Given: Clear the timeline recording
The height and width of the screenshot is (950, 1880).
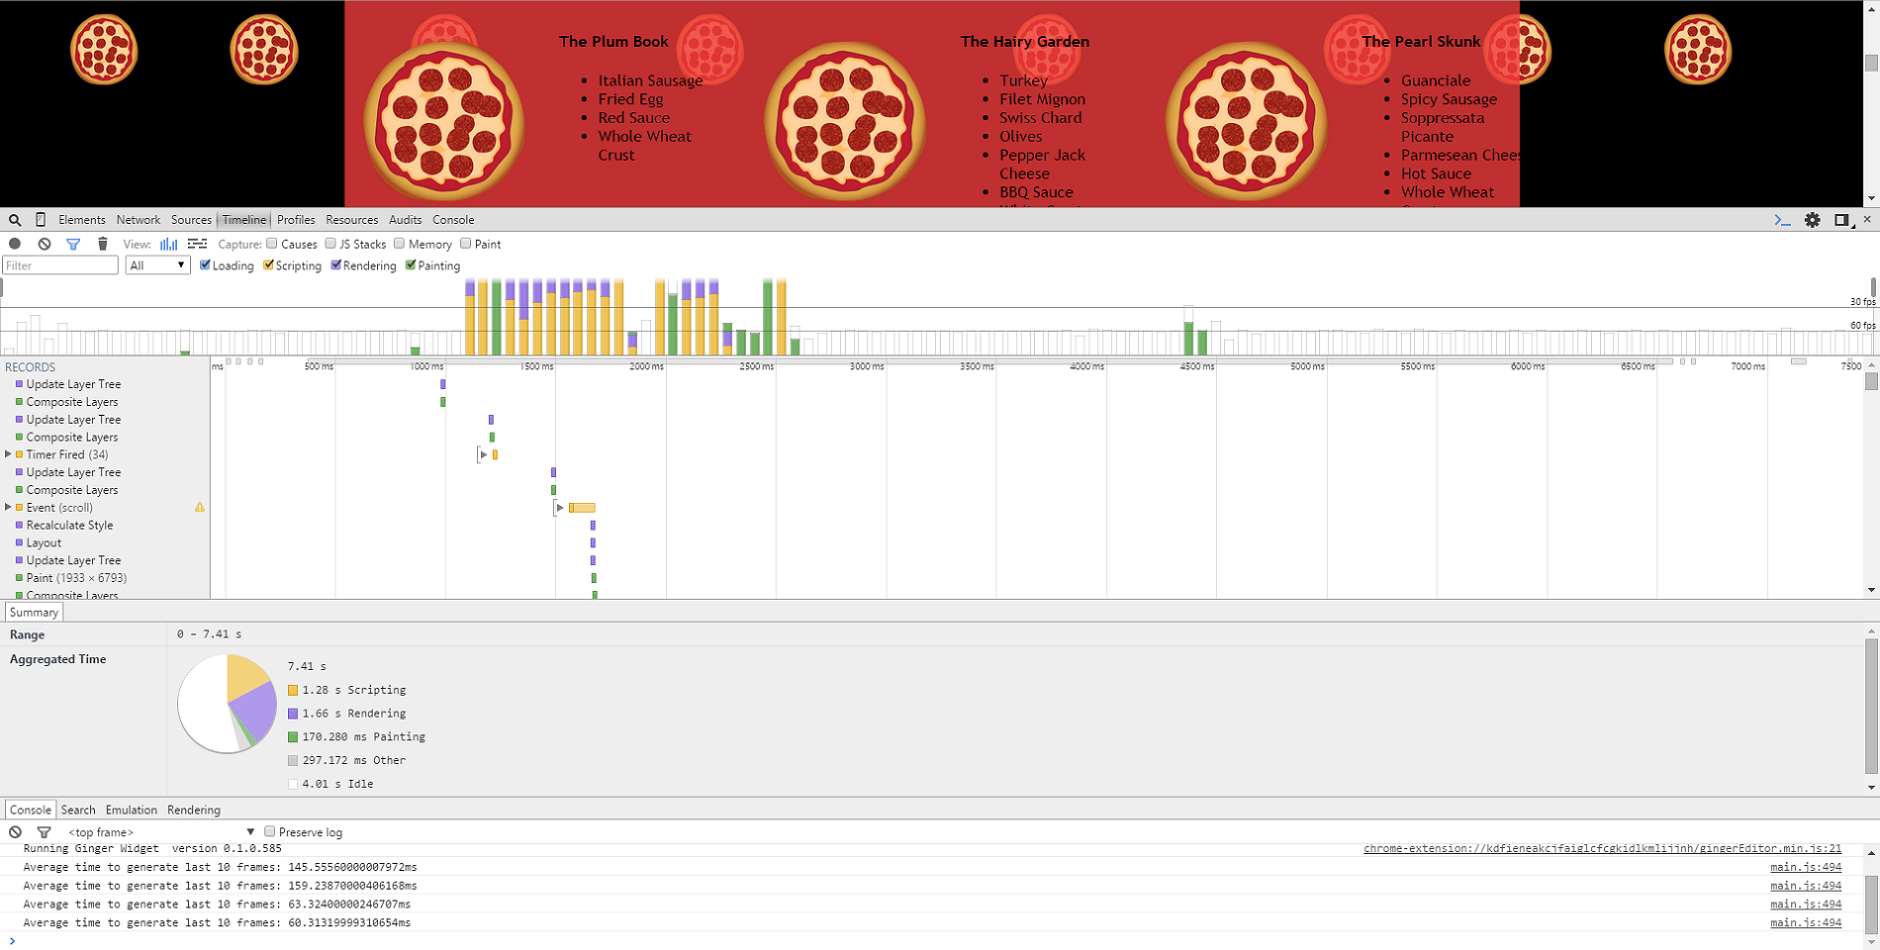Looking at the screenshot, I should (x=44, y=244).
